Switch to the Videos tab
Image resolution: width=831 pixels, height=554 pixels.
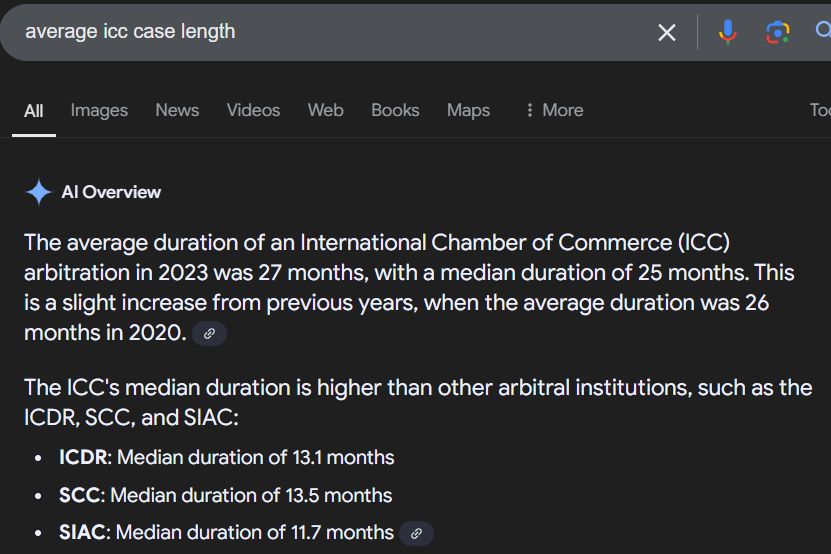click(253, 110)
